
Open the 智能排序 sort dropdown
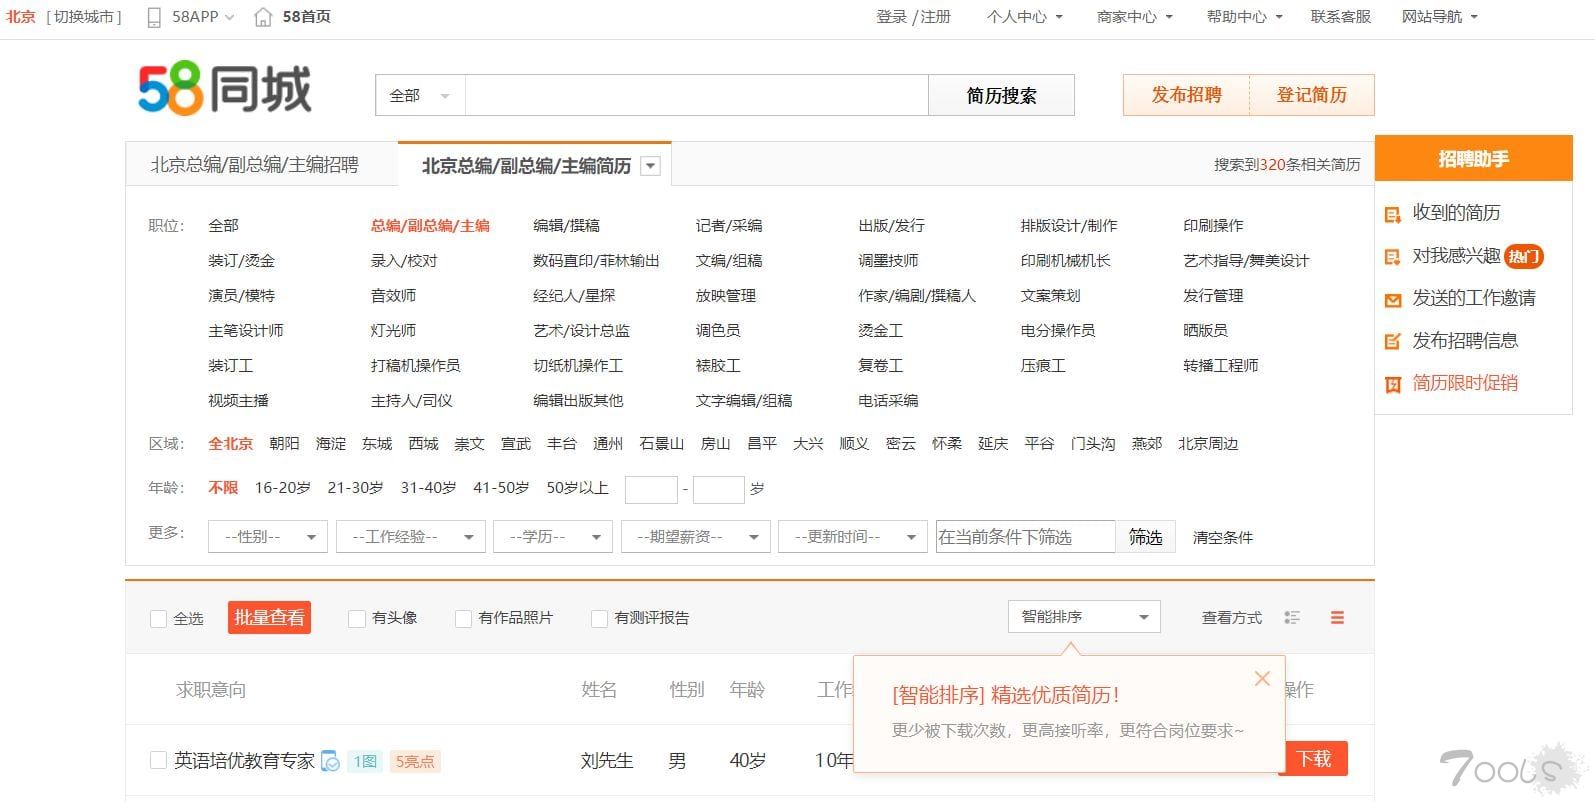click(x=1083, y=617)
